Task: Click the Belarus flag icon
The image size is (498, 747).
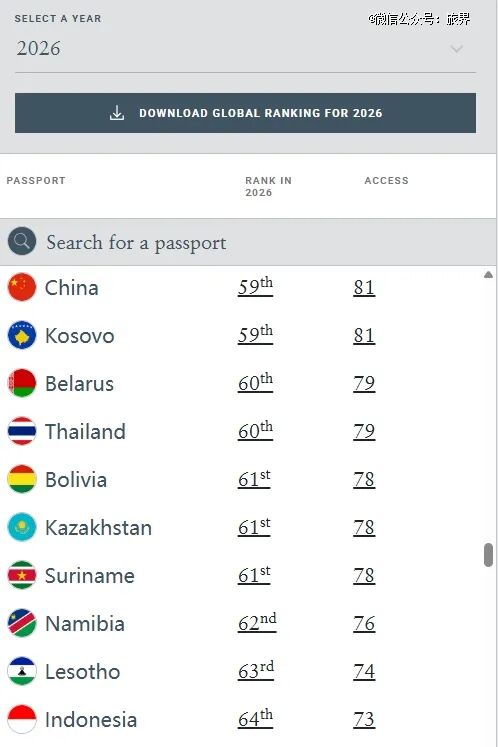Action: (22, 384)
